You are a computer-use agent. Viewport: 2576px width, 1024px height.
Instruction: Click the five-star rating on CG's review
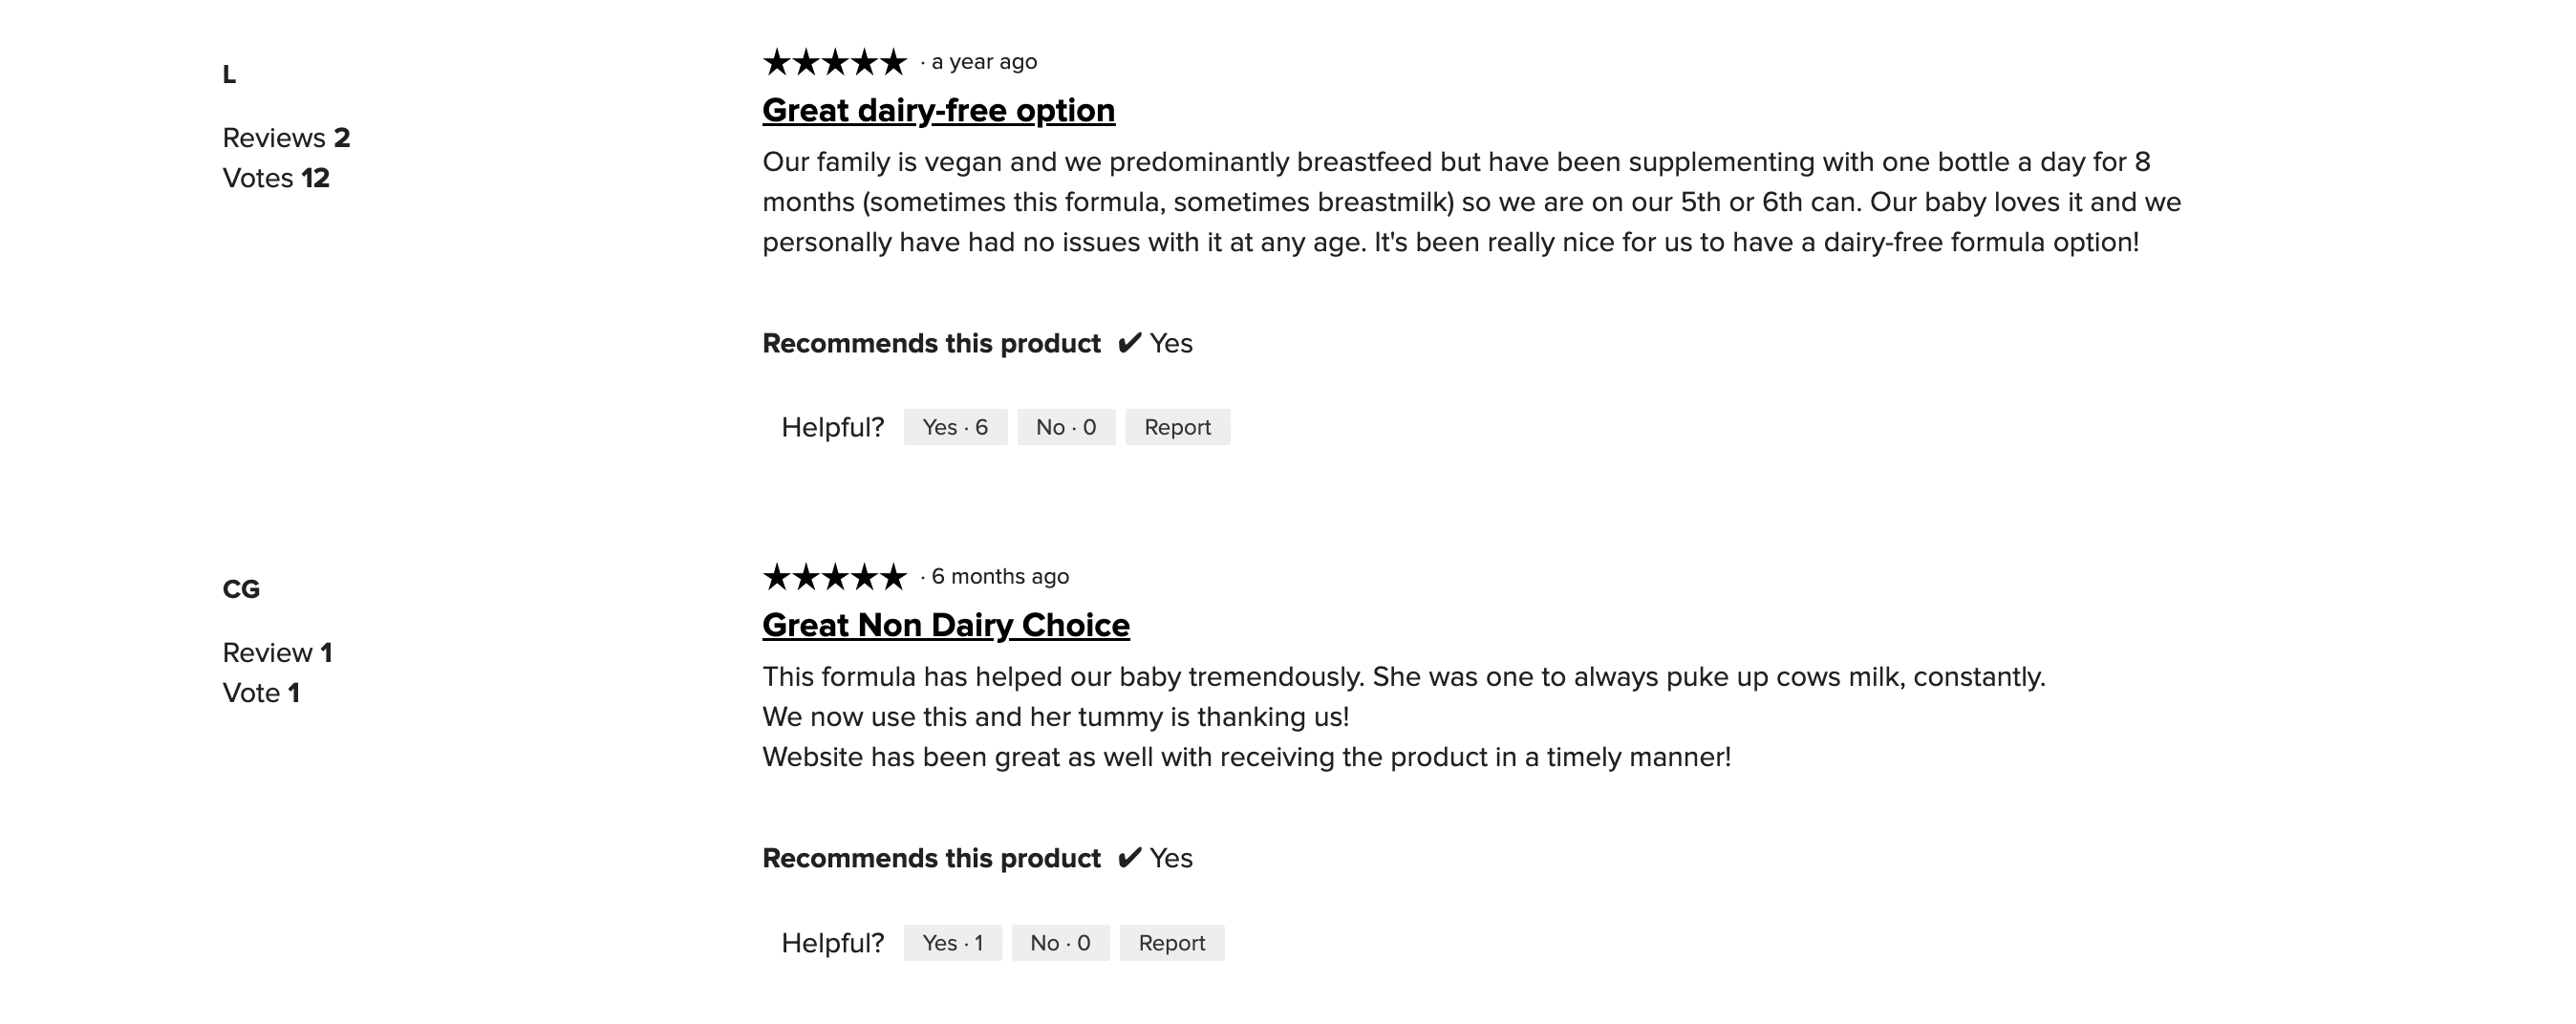(834, 577)
